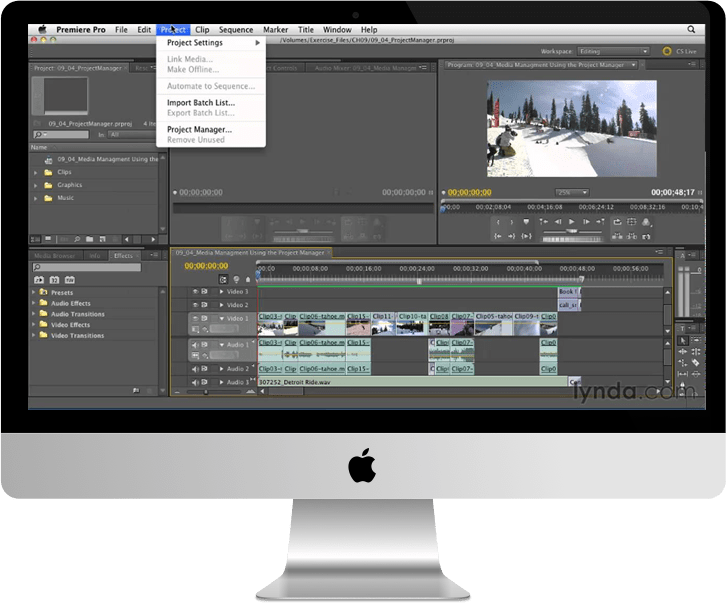This screenshot has height=603, width=726.
Task: Filter effects by YUV icon
Action: [x=69, y=280]
